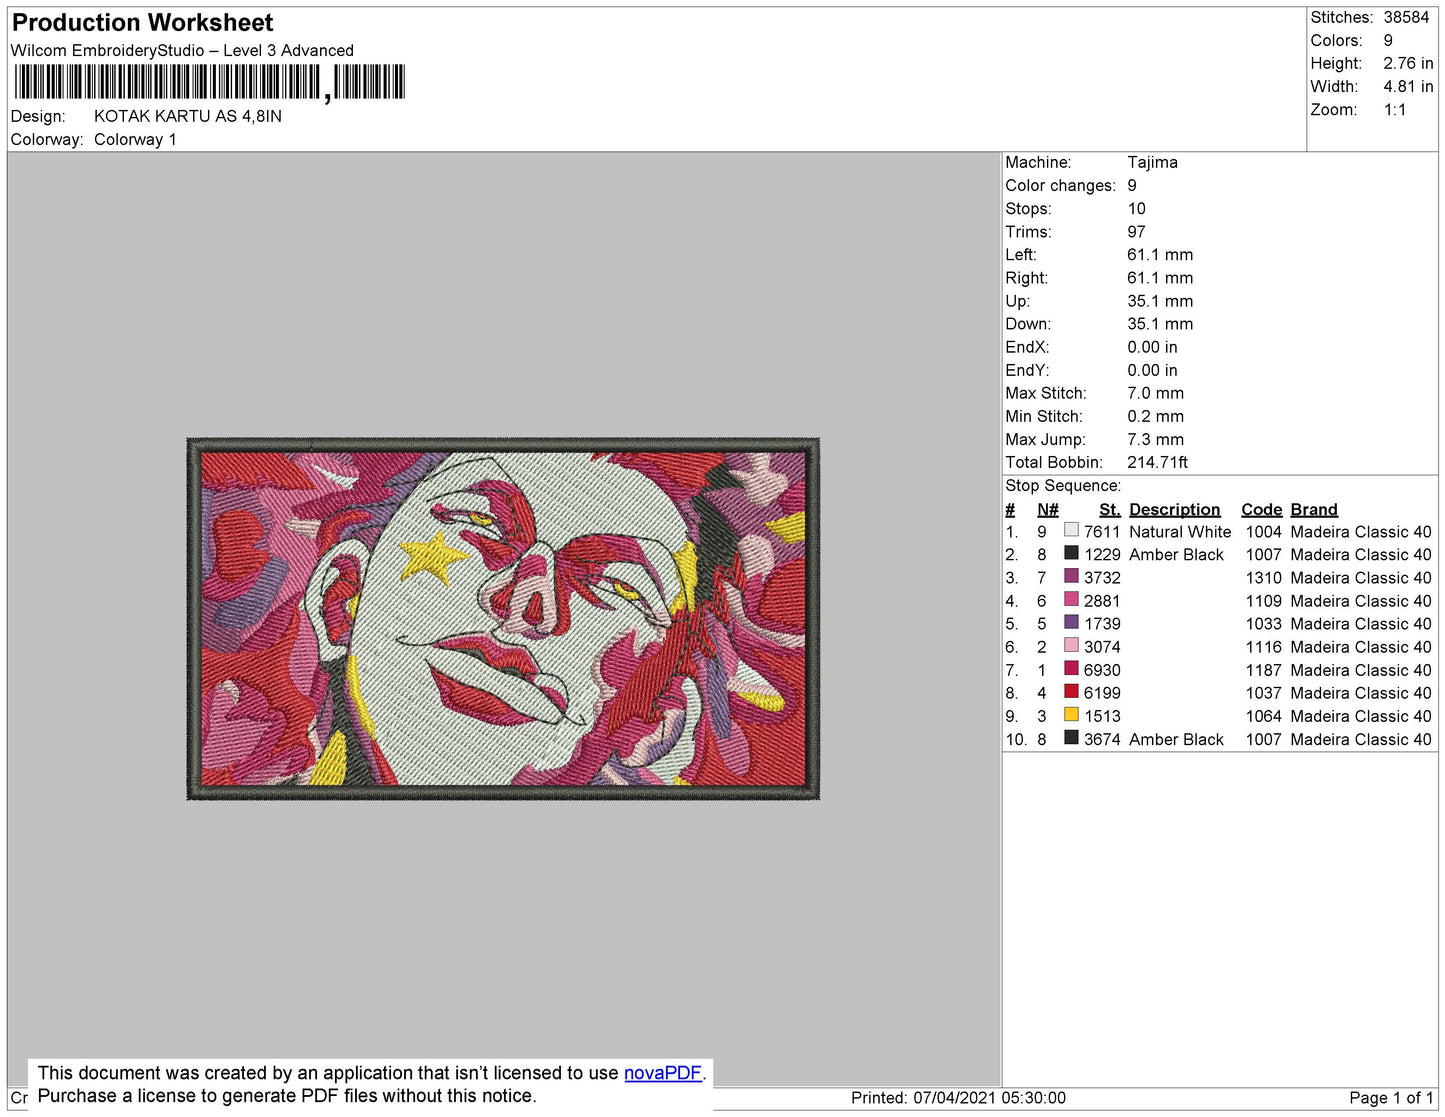Click the barcode at the top

pyautogui.click(x=209, y=82)
